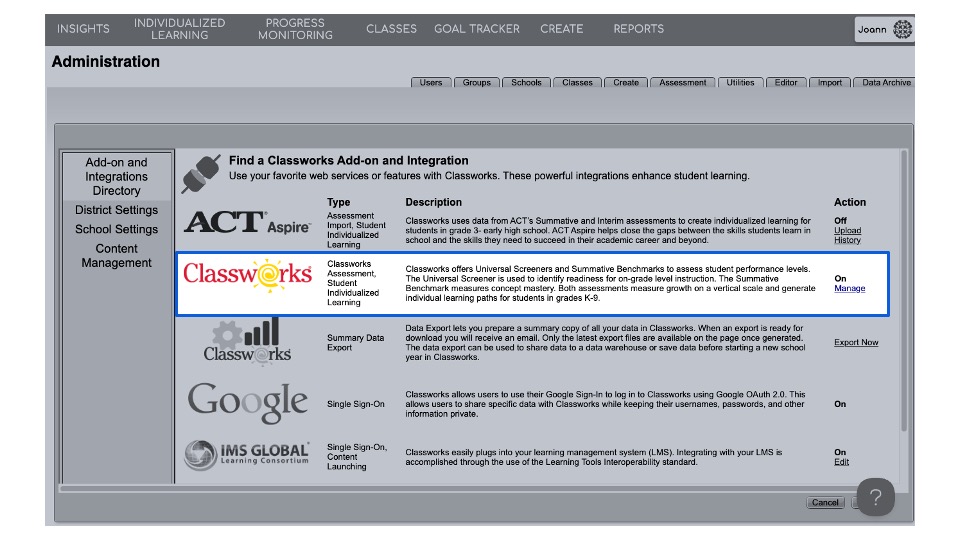Click the Cancel button
This screenshot has width=960, height=540.
825,503
